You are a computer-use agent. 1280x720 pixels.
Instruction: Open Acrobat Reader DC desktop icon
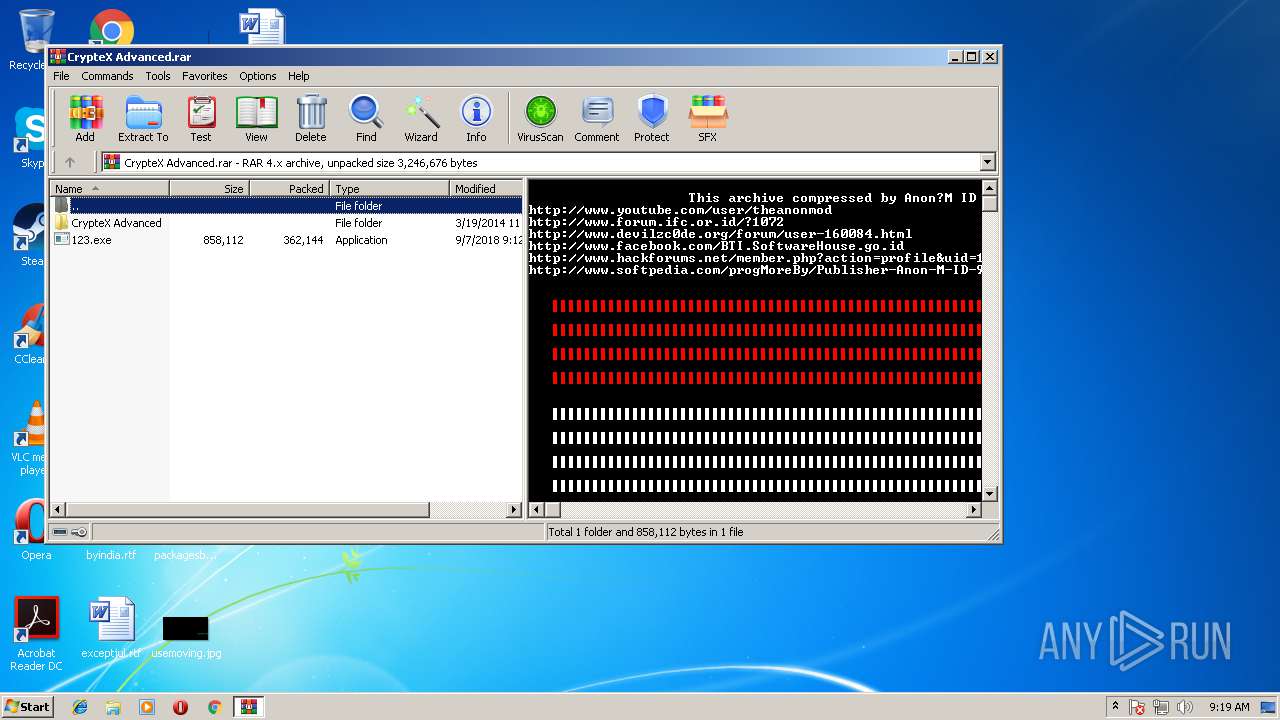(x=36, y=634)
